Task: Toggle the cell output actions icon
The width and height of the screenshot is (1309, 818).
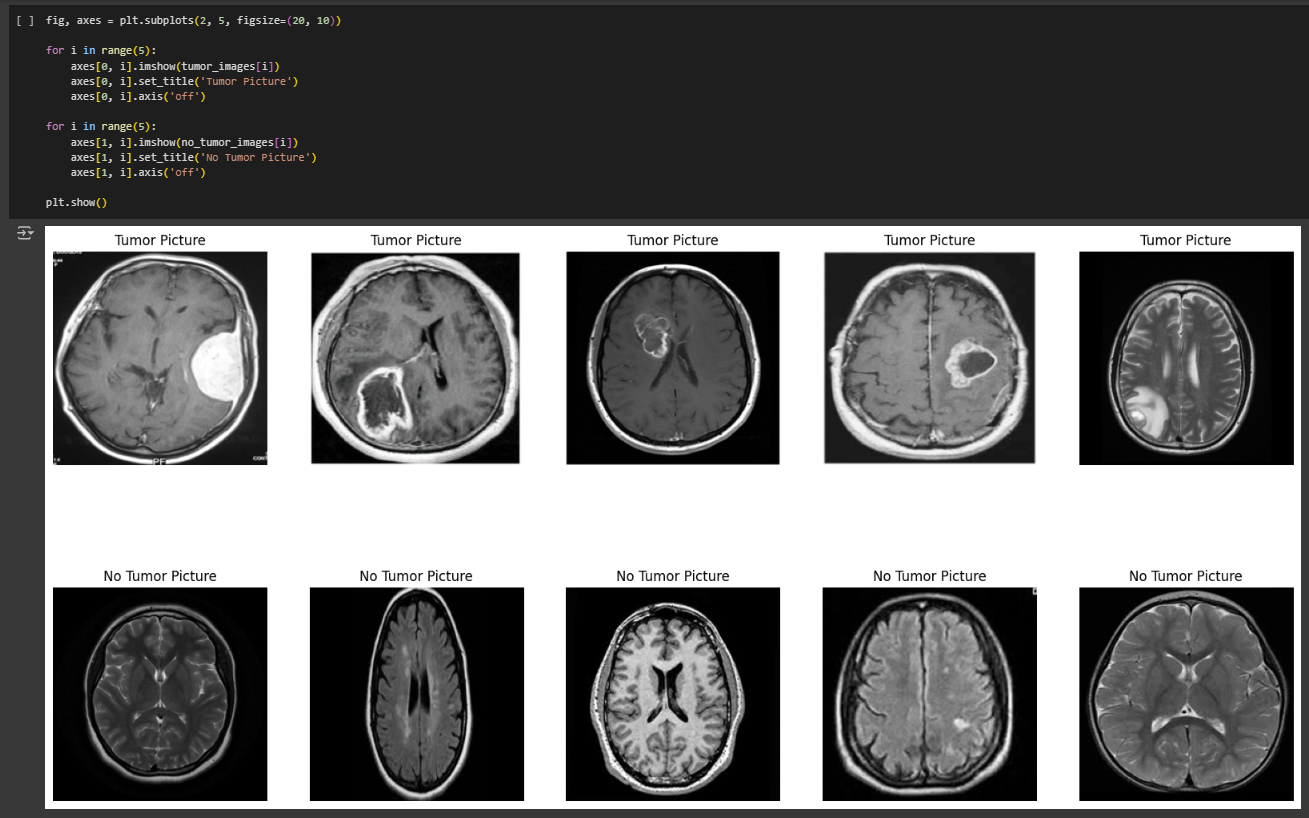Action: click(x=26, y=233)
